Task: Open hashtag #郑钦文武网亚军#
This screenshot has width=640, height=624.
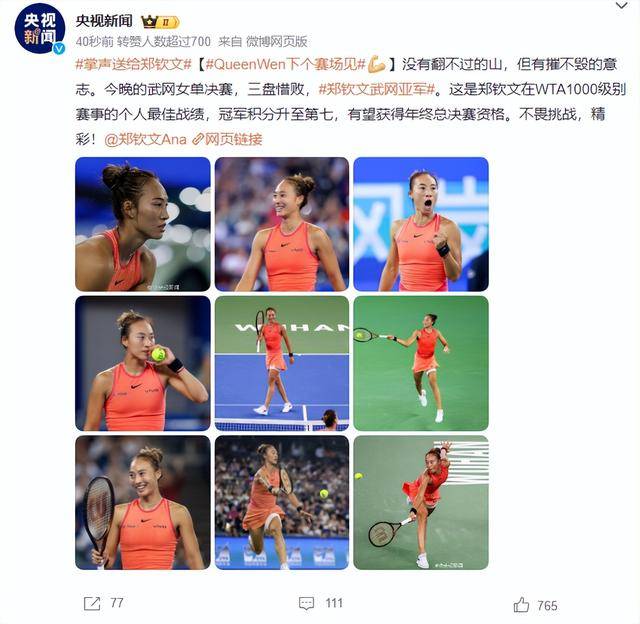Action: 376,89
